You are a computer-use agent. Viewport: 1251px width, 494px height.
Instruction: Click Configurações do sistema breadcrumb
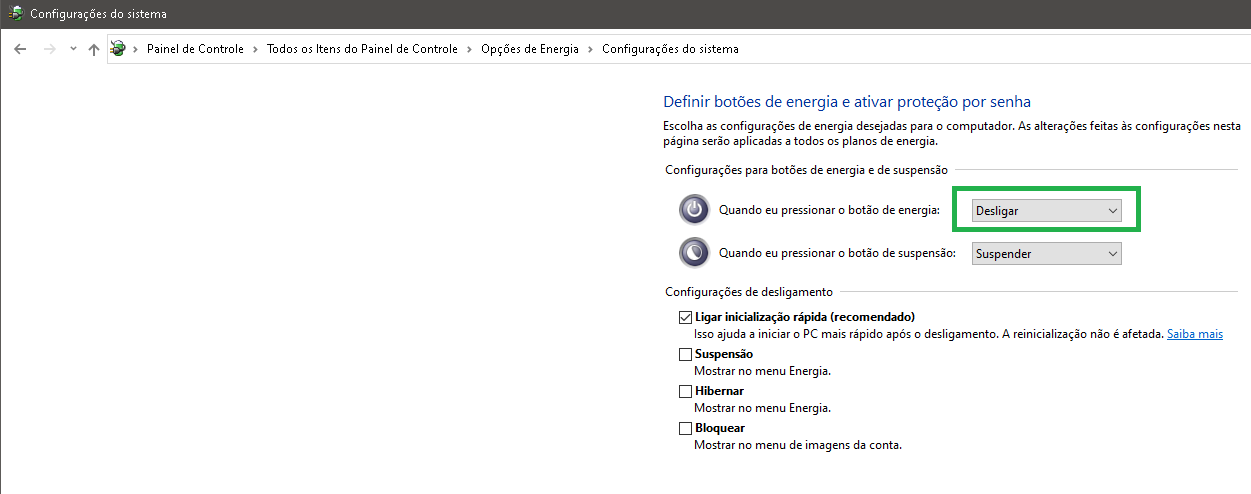pos(670,49)
